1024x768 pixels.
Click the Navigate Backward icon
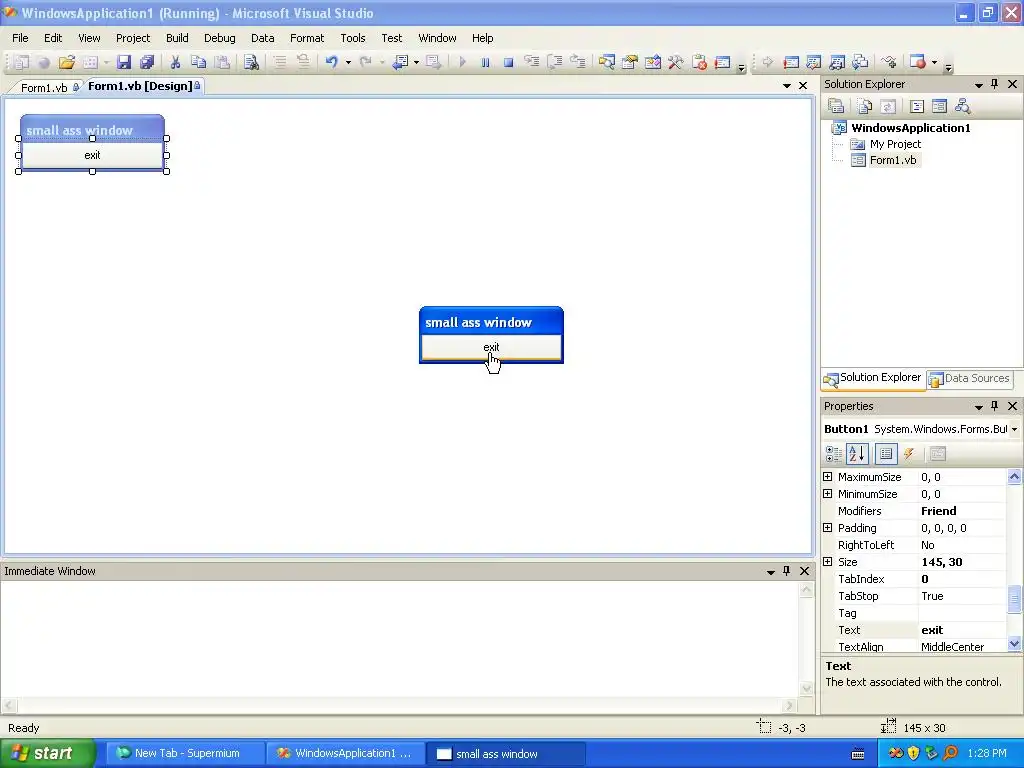tap(400, 63)
